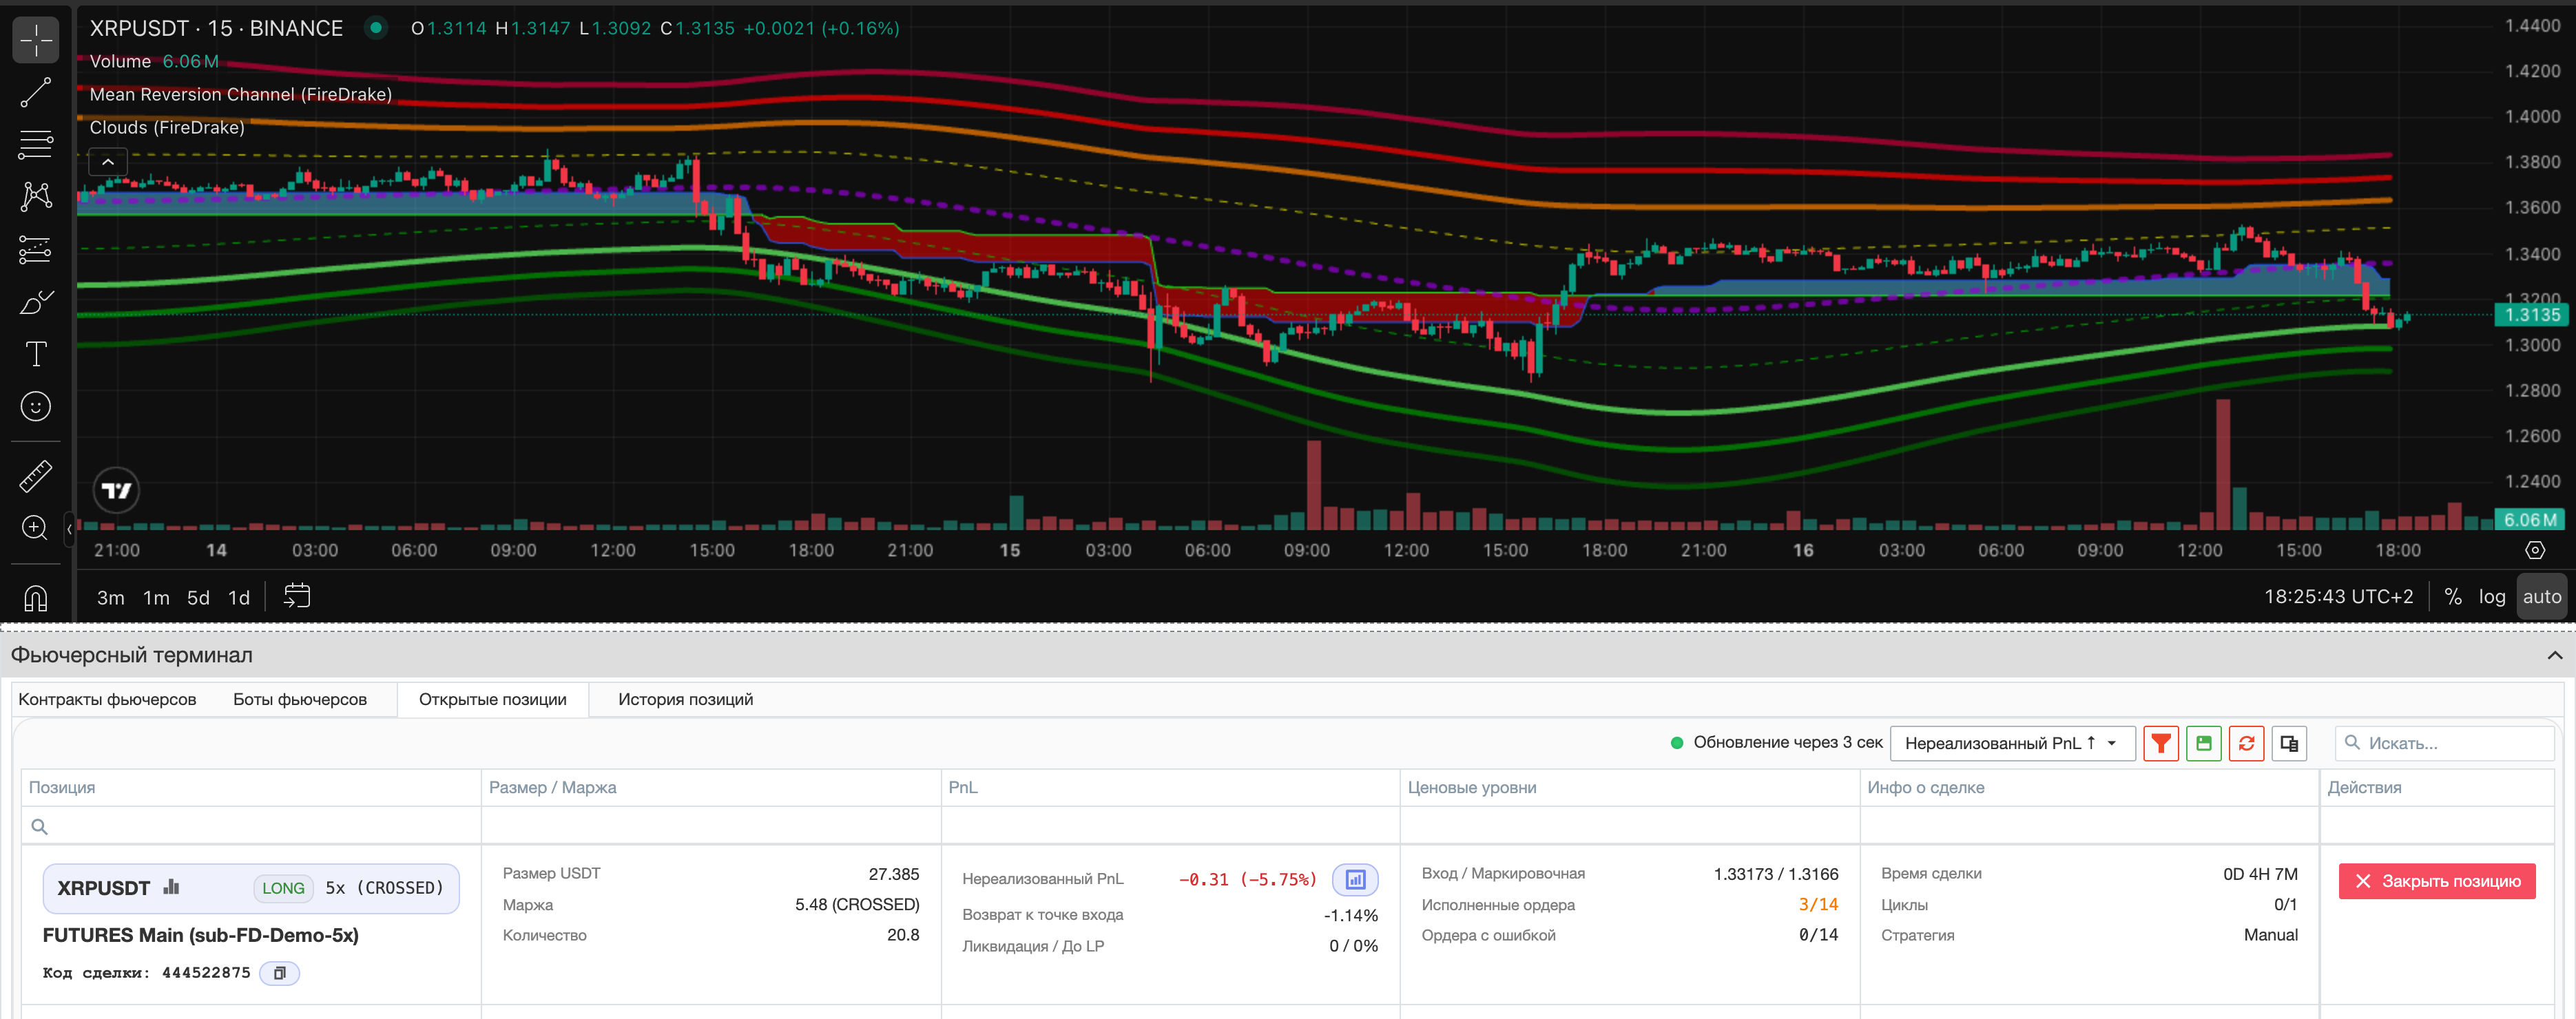The image size is (2576, 1019).
Task: Click the red refresh icon button
Action: point(2246,743)
